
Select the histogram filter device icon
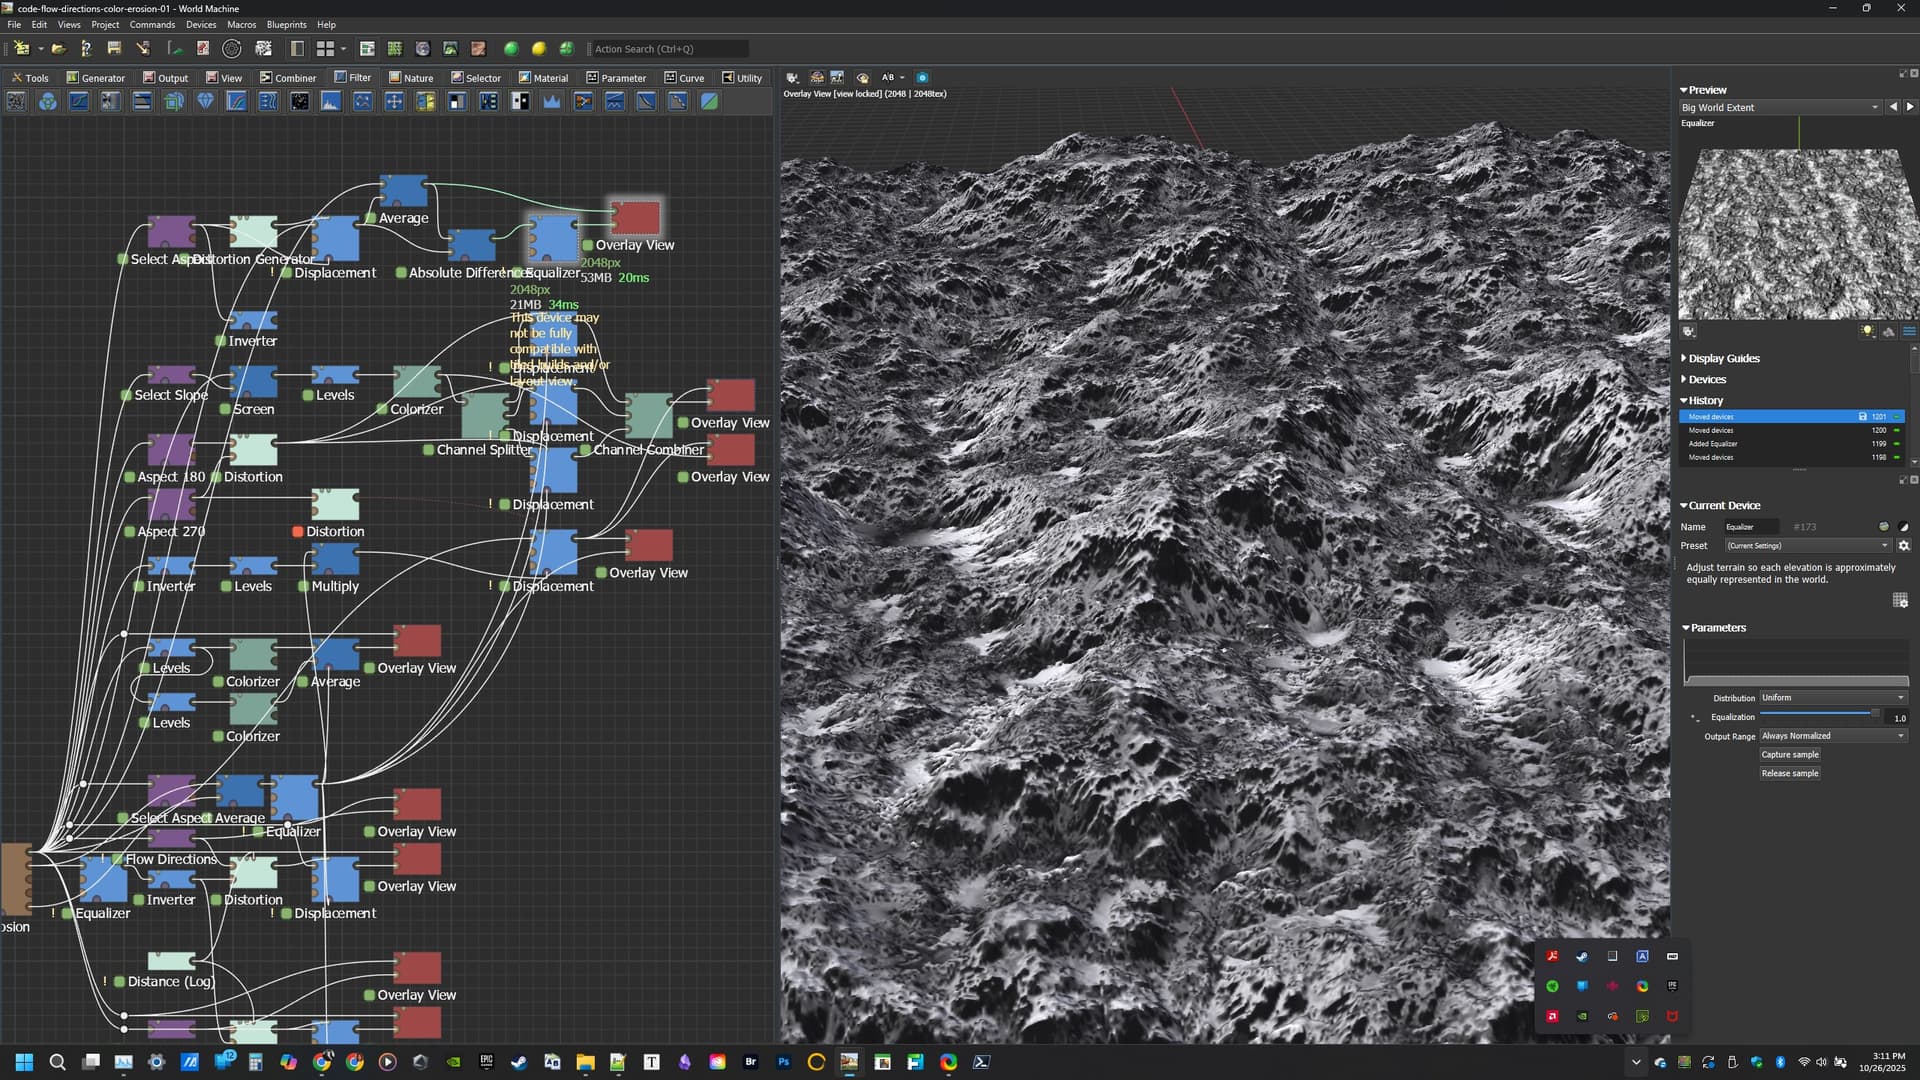(x=331, y=101)
